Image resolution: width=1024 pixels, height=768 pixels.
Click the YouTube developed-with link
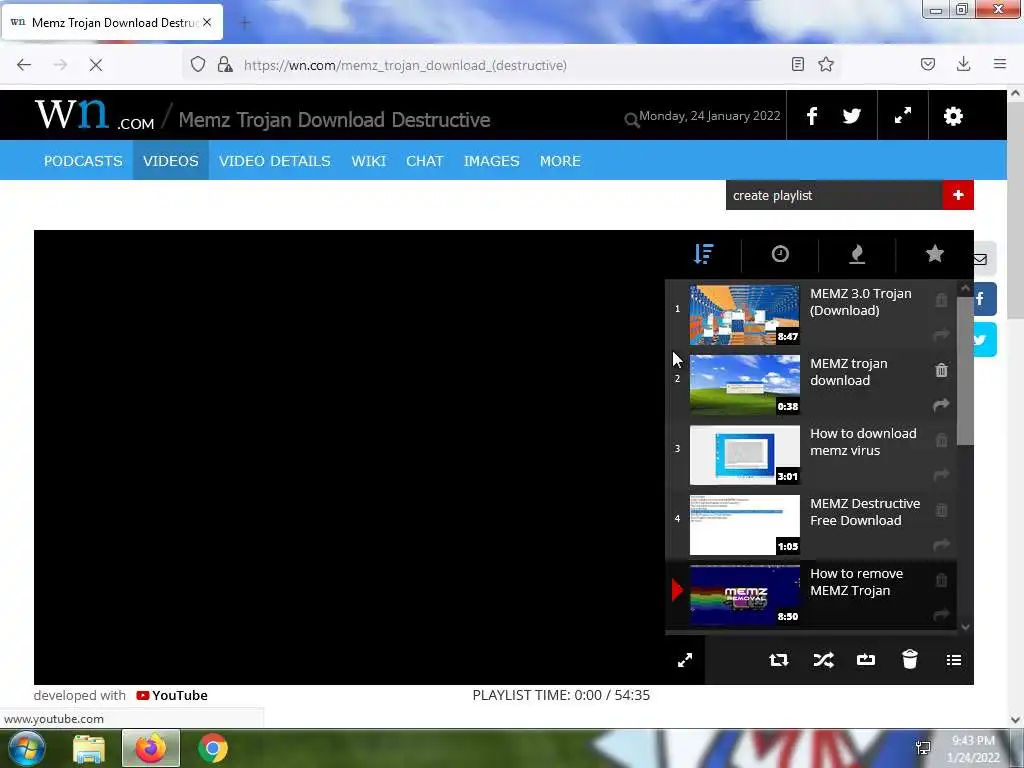[172, 696]
